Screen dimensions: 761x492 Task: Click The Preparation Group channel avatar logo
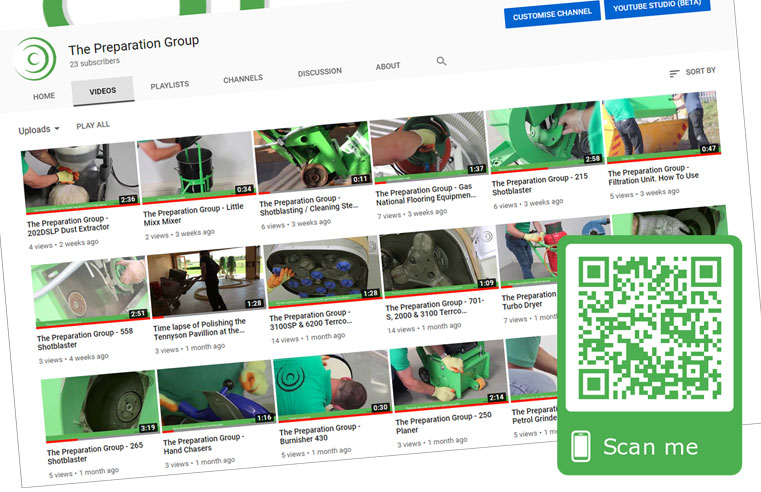pyautogui.click(x=34, y=59)
